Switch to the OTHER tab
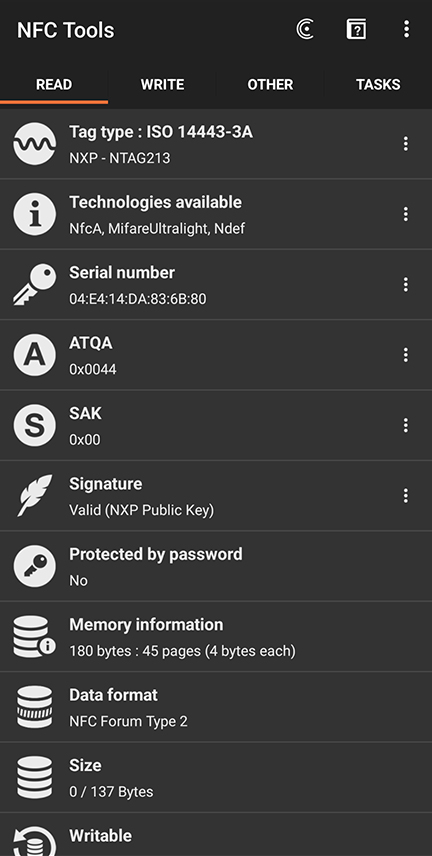Viewport: 432px width, 856px height. [x=270, y=85]
